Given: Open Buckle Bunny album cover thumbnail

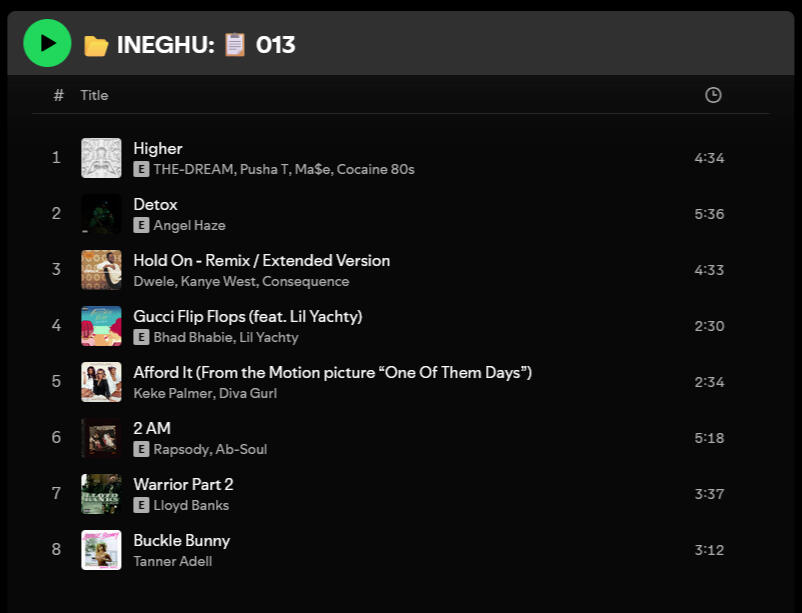Looking at the screenshot, I should coord(101,550).
